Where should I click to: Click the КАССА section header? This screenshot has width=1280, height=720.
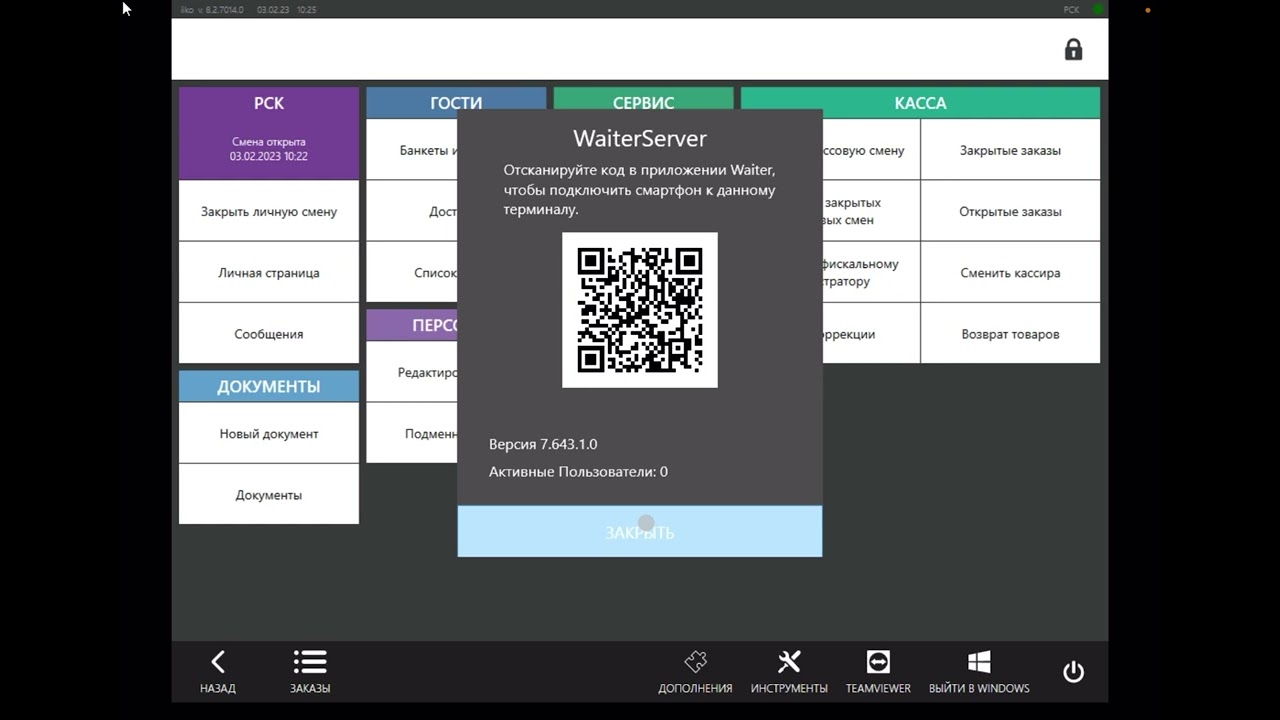(920, 102)
